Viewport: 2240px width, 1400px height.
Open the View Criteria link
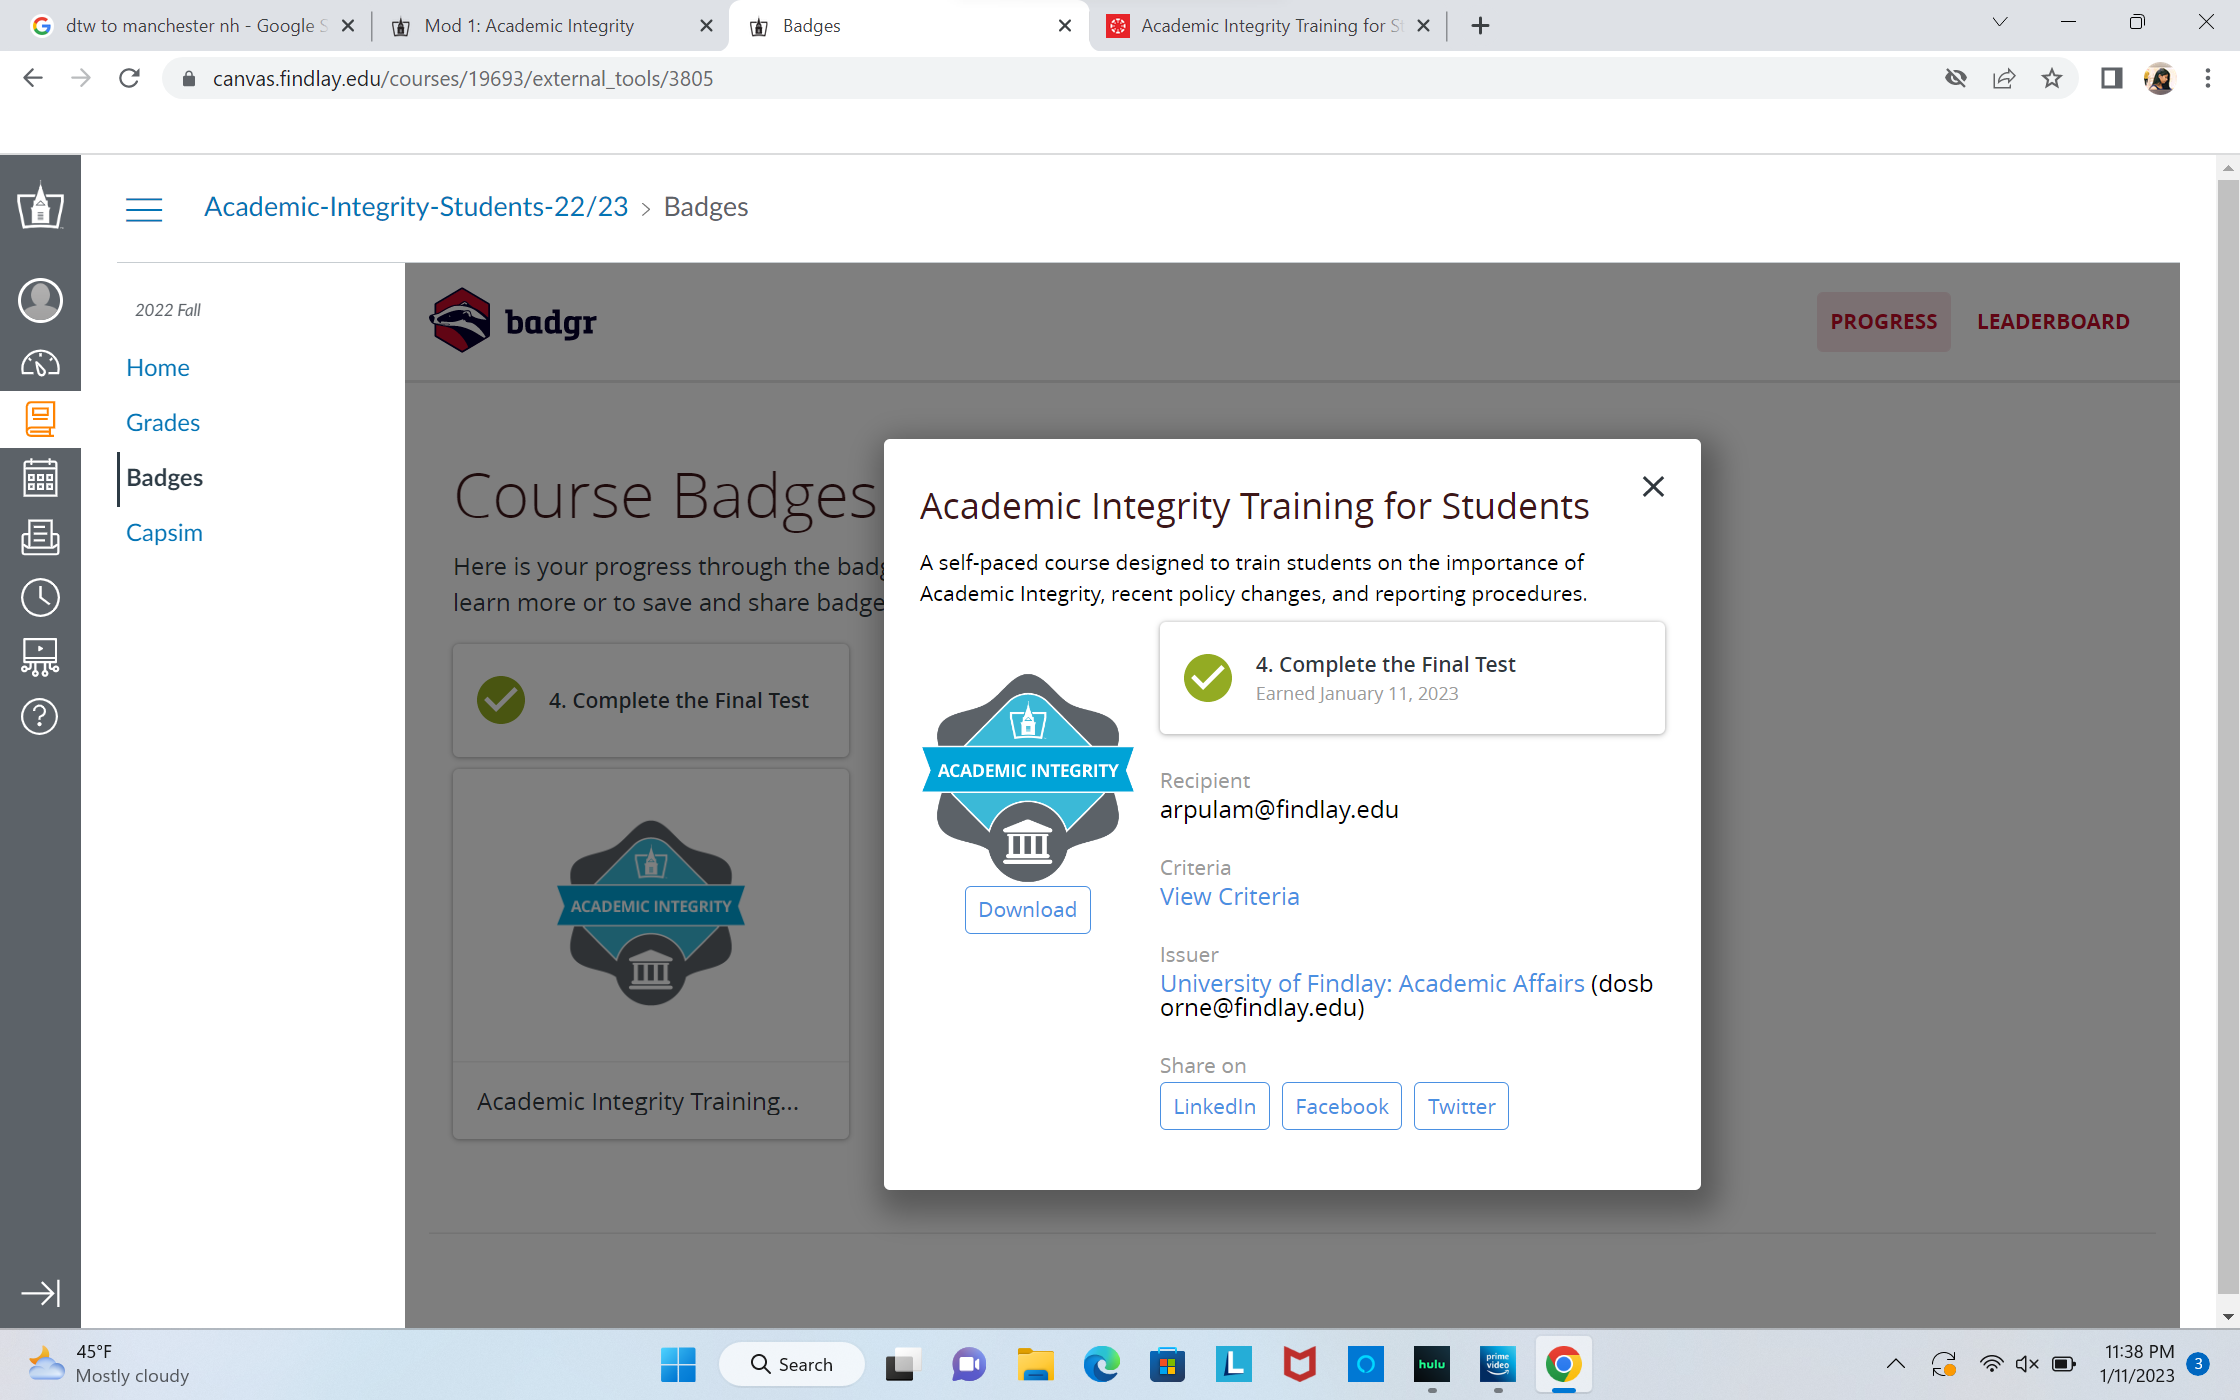1229,896
